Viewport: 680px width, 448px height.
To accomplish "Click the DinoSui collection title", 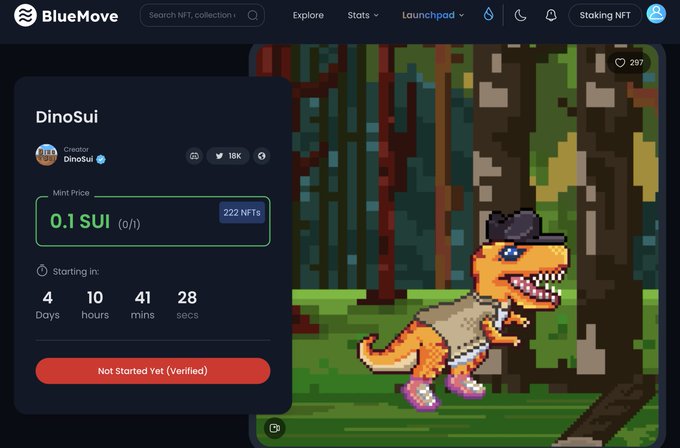I will [x=67, y=117].
